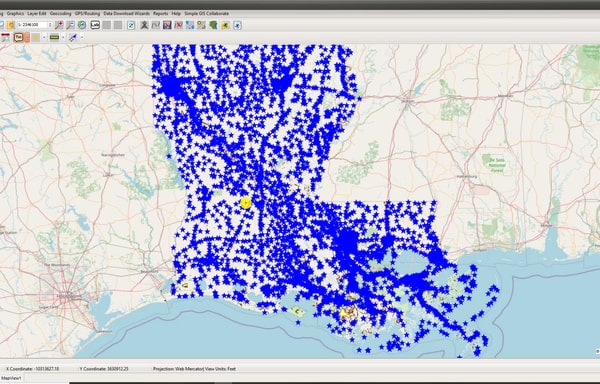Select the zoom in magnifier tool

click(59, 25)
